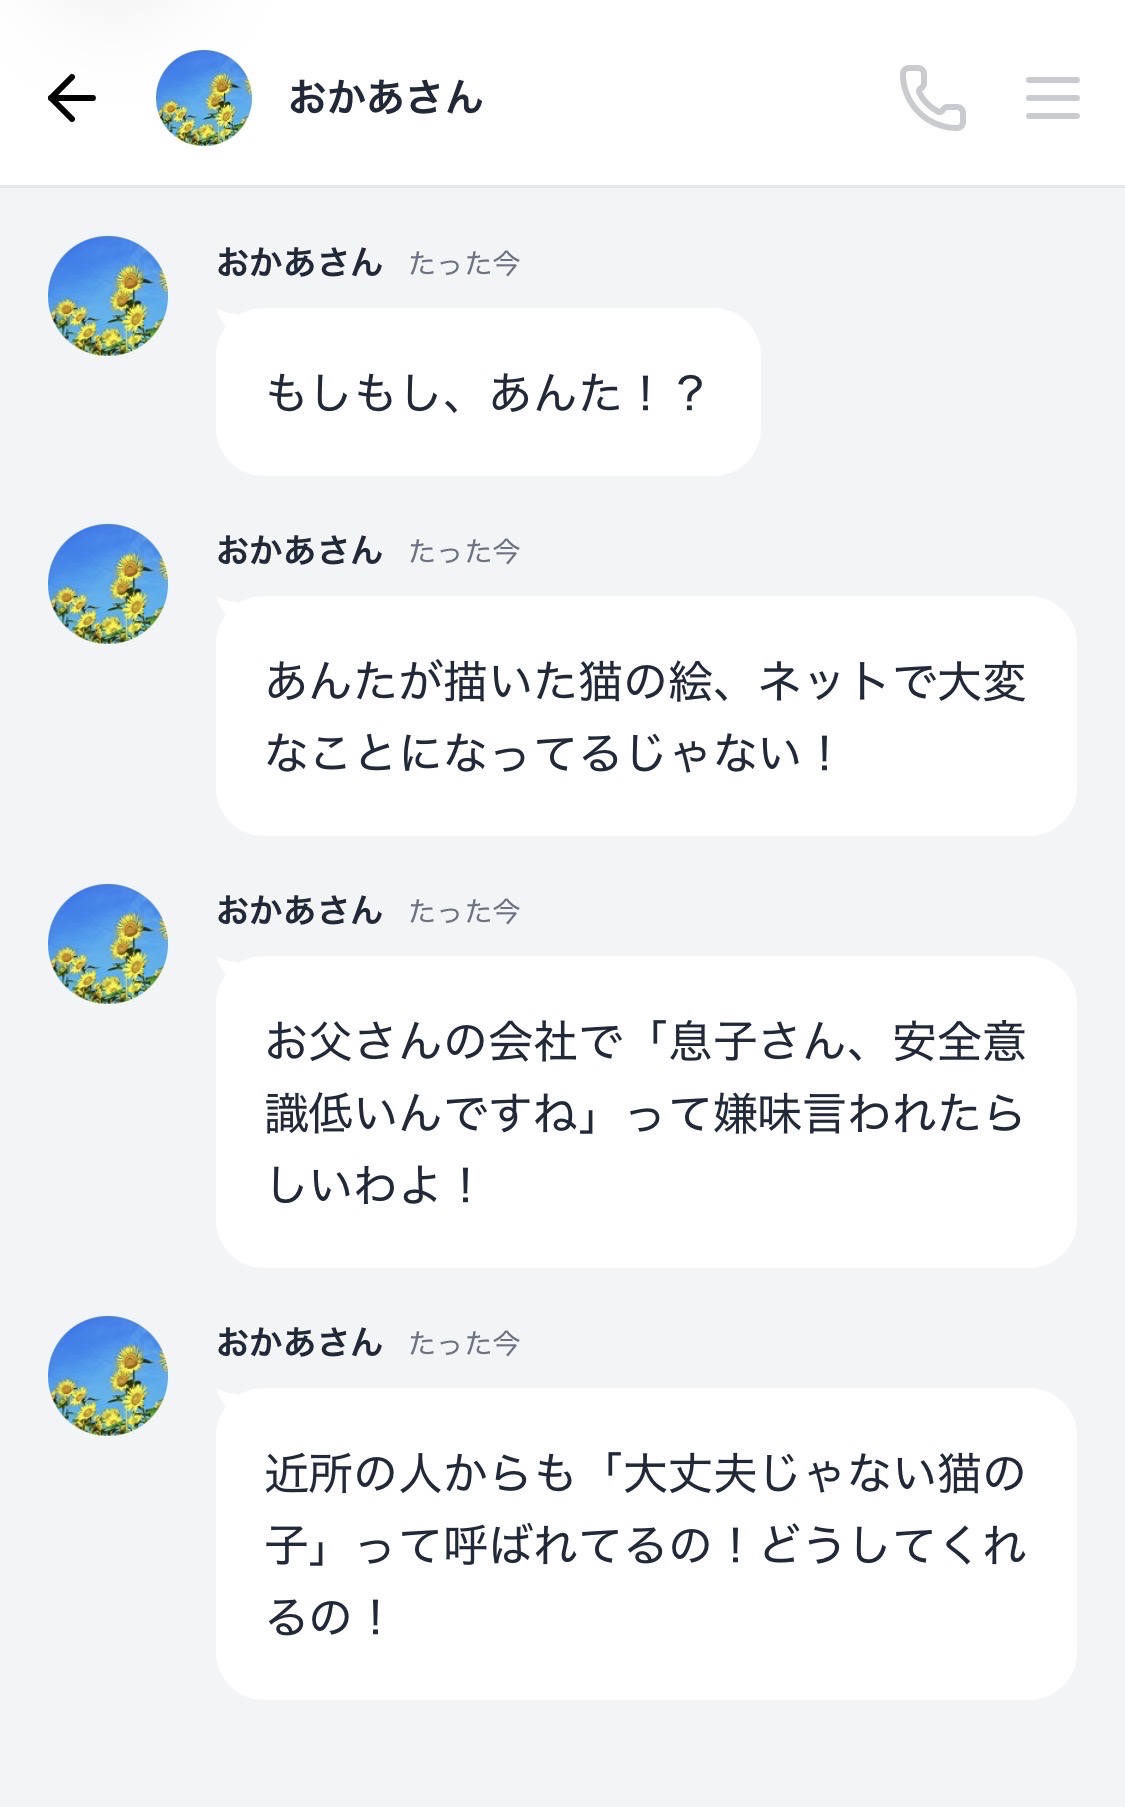
Task: Open the hamburger menu in header
Action: coord(1052,98)
